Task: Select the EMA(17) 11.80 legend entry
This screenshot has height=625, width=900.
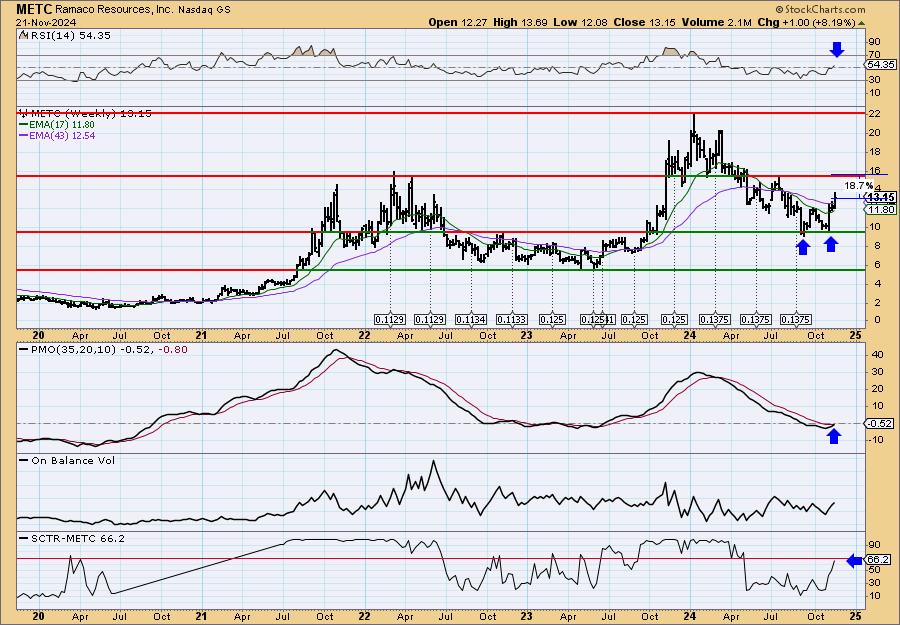Action: pyautogui.click(x=57, y=125)
